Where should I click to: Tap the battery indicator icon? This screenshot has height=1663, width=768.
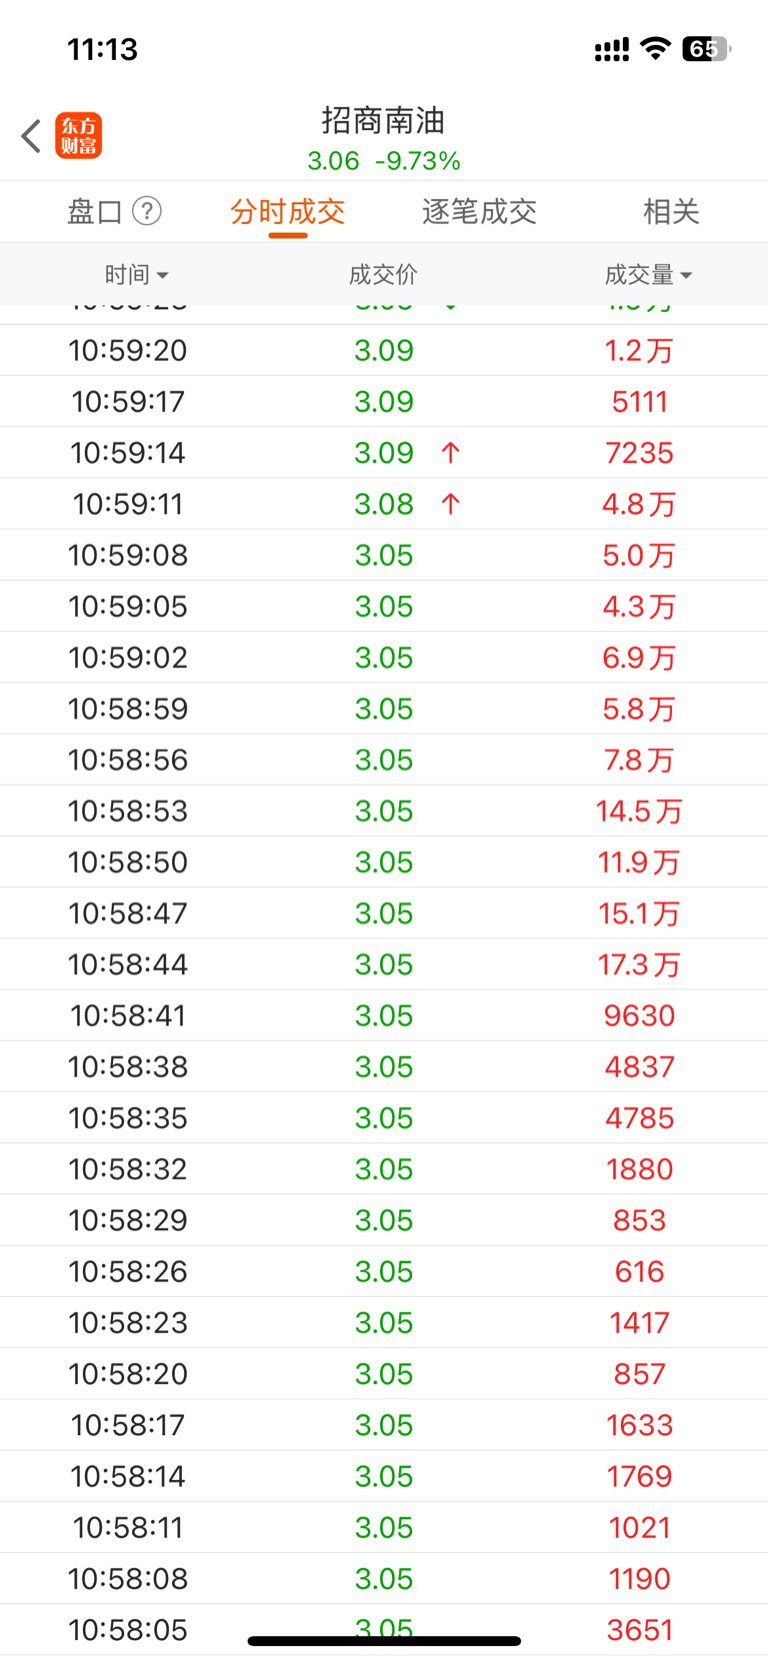(x=706, y=48)
